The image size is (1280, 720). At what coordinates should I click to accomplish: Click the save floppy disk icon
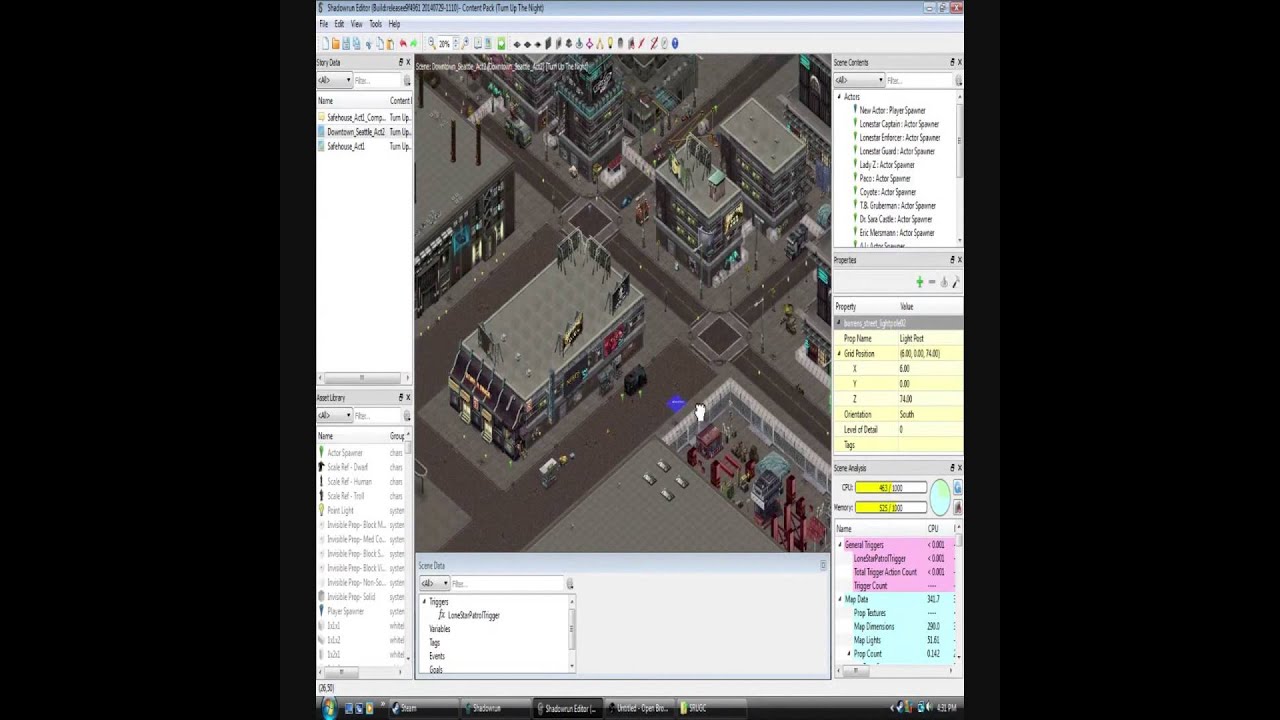(346, 44)
